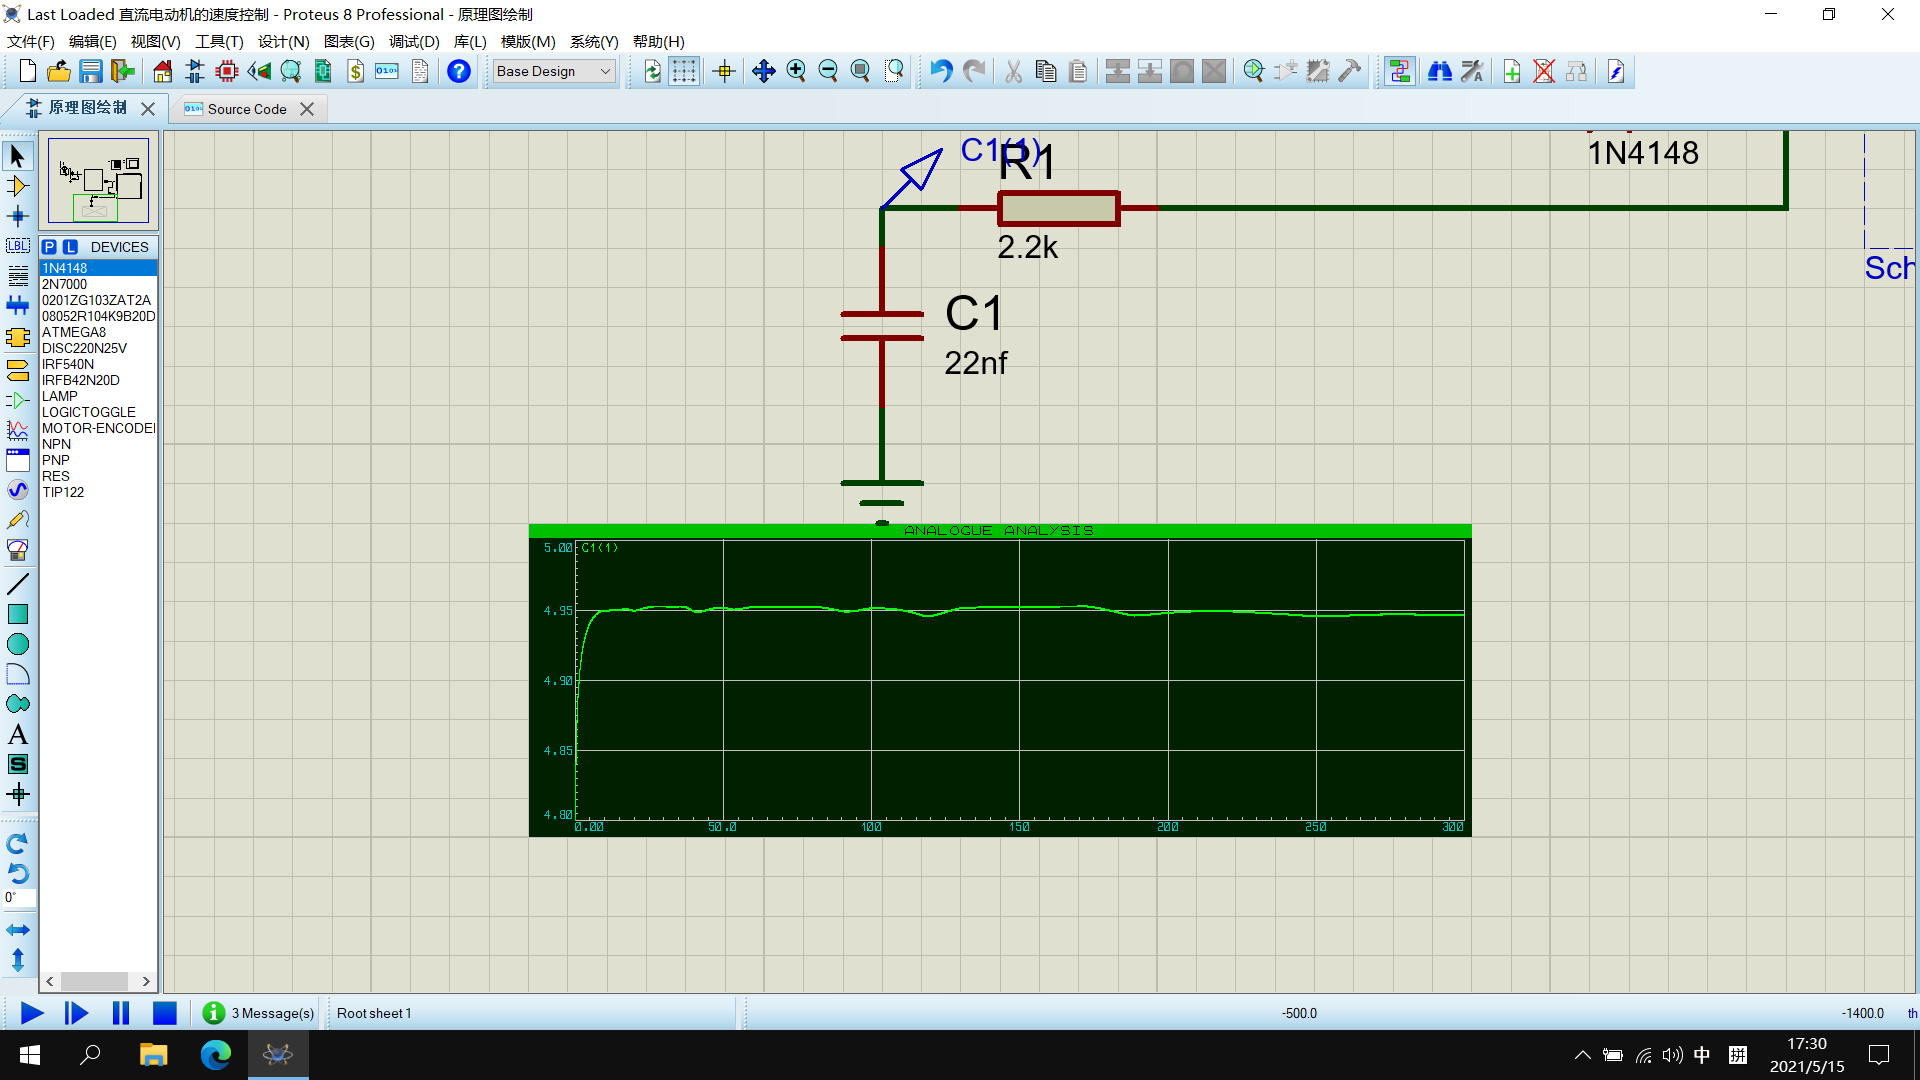Select the Terminals Mode tool
Screen dimensions: 1920x1080
18,370
